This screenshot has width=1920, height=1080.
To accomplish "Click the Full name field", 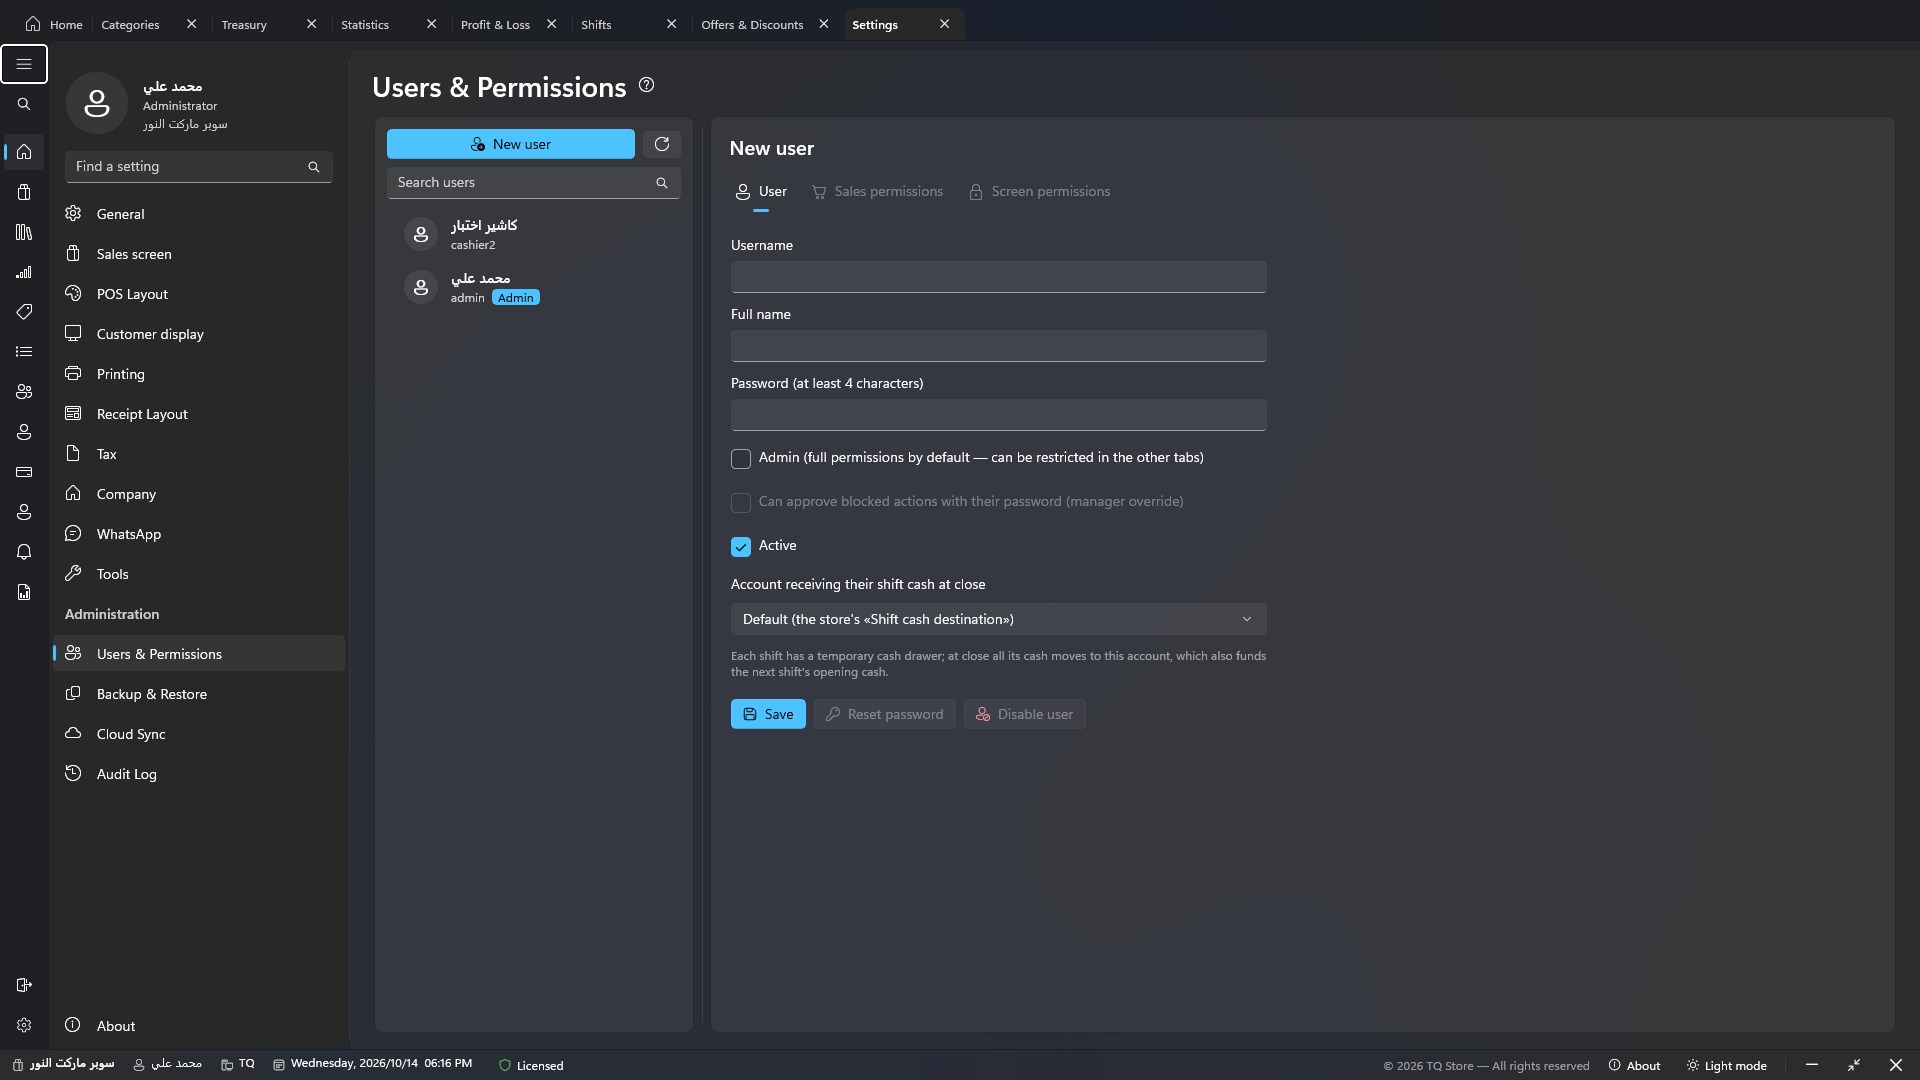I will tap(998, 346).
